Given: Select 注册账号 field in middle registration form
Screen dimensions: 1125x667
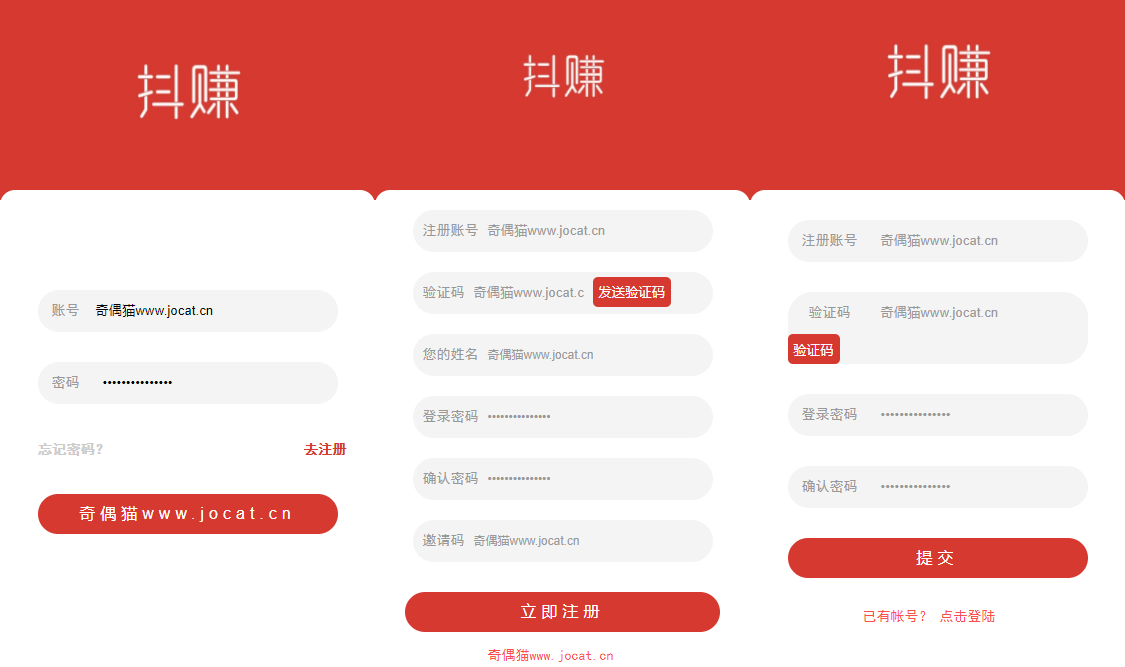Looking at the screenshot, I should (x=562, y=231).
